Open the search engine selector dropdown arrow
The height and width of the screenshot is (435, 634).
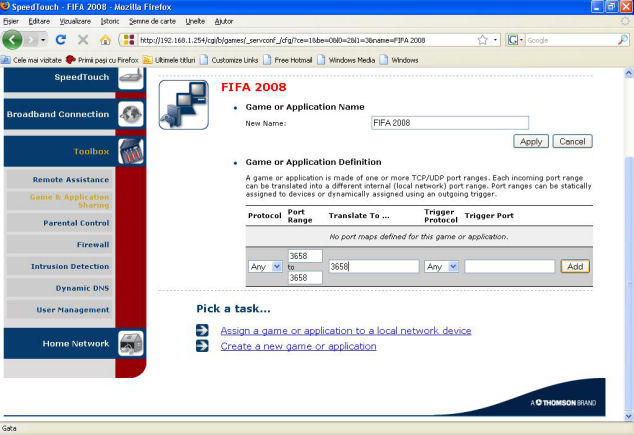(521, 40)
